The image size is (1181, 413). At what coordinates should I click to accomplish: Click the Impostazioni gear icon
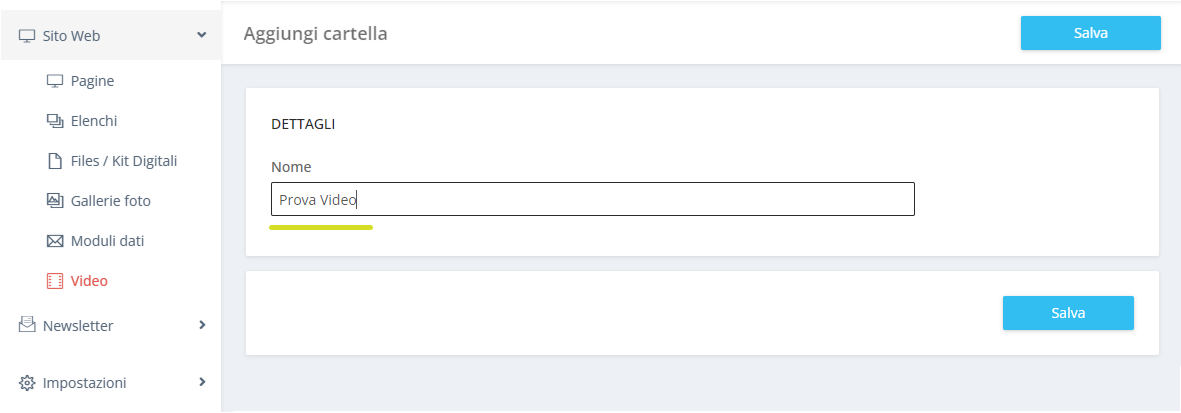pyautogui.click(x=27, y=383)
